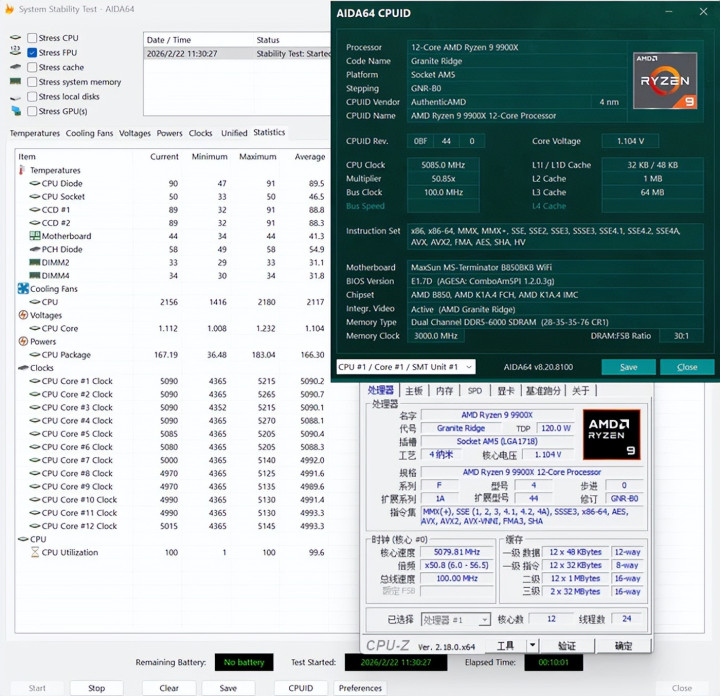Click the thermometer icon beside Temperatures
The image size is (720, 696).
click(x=22, y=170)
